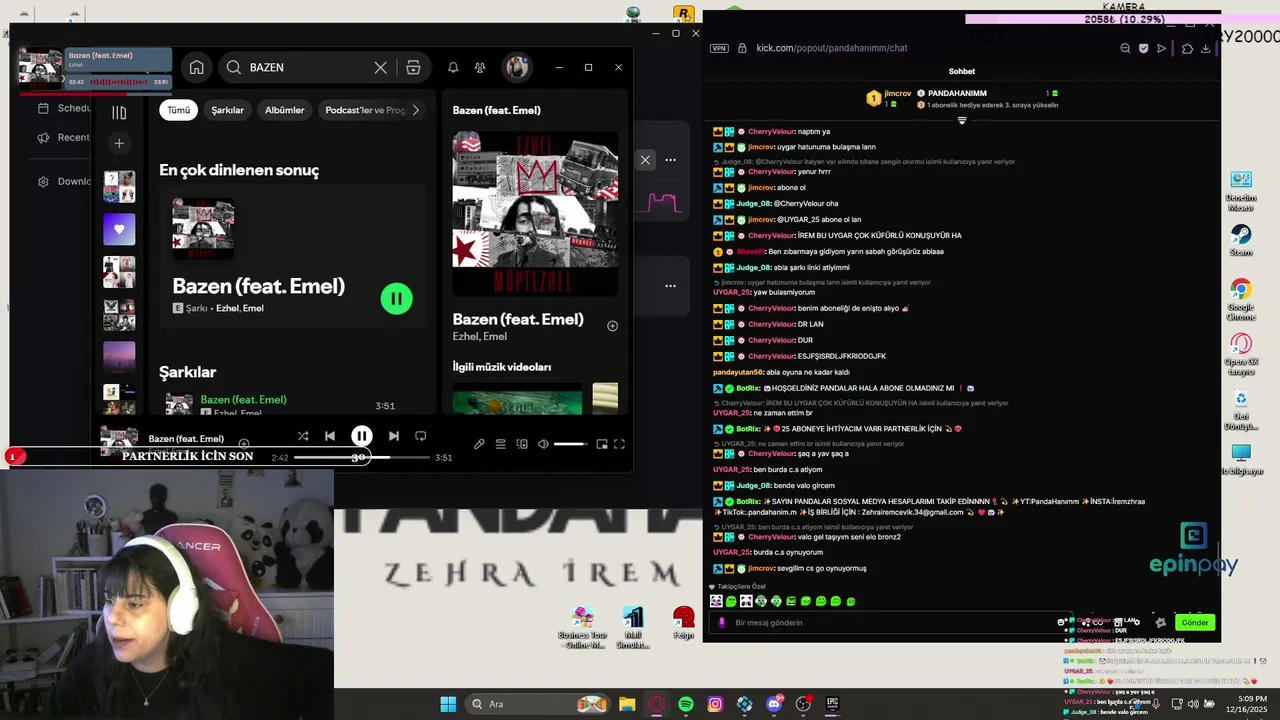Screen dimensions: 1280x720
Task: Click the taskbar Ara search box
Action: click(538, 704)
